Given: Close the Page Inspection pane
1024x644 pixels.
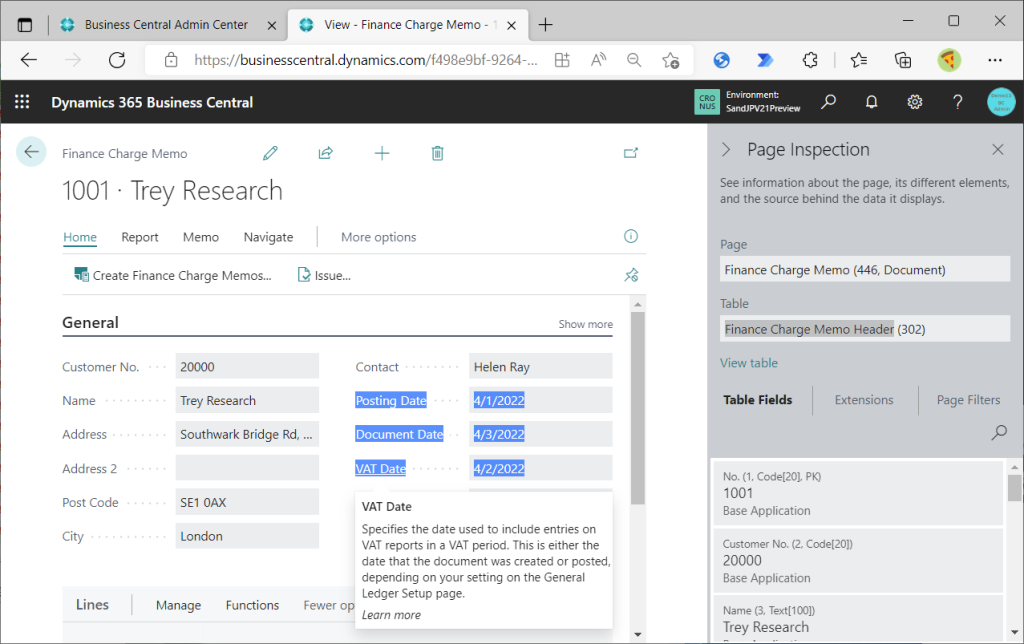Looking at the screenshot, I should [x=998, y=150].
